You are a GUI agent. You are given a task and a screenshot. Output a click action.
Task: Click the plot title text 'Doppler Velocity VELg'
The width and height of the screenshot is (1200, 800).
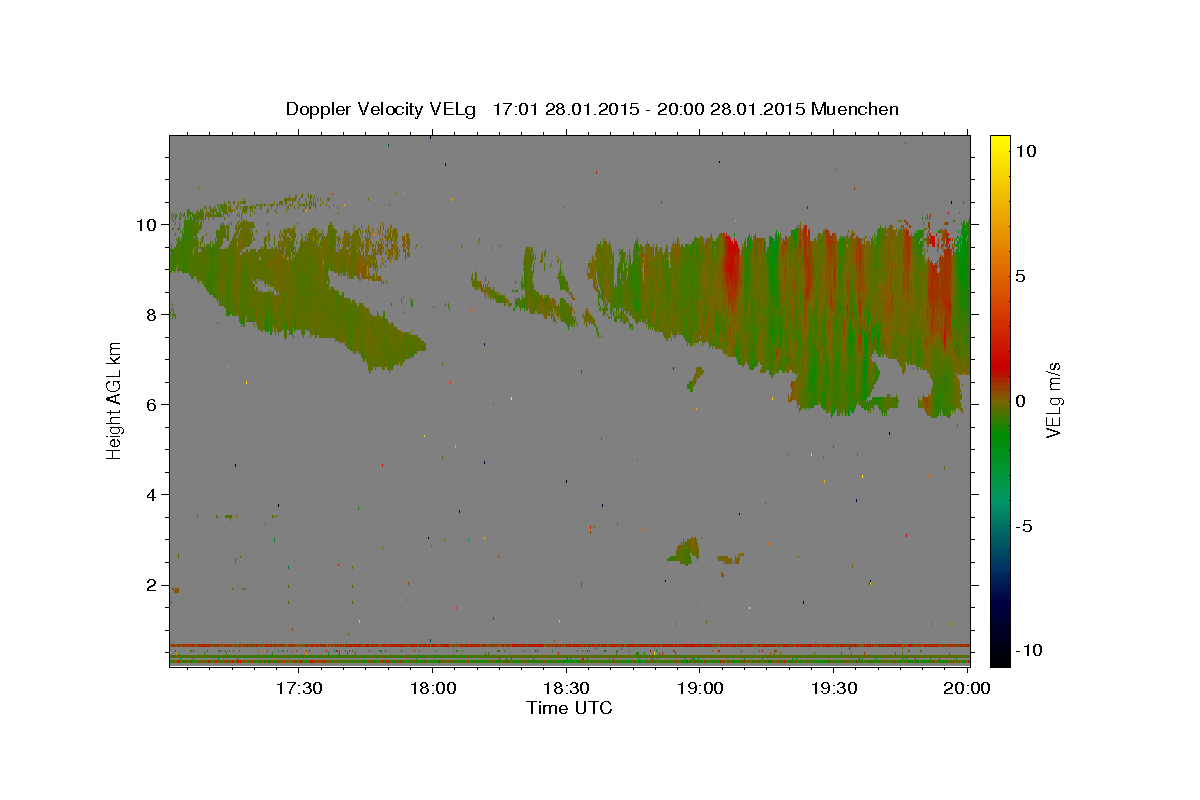coord(381,109)
